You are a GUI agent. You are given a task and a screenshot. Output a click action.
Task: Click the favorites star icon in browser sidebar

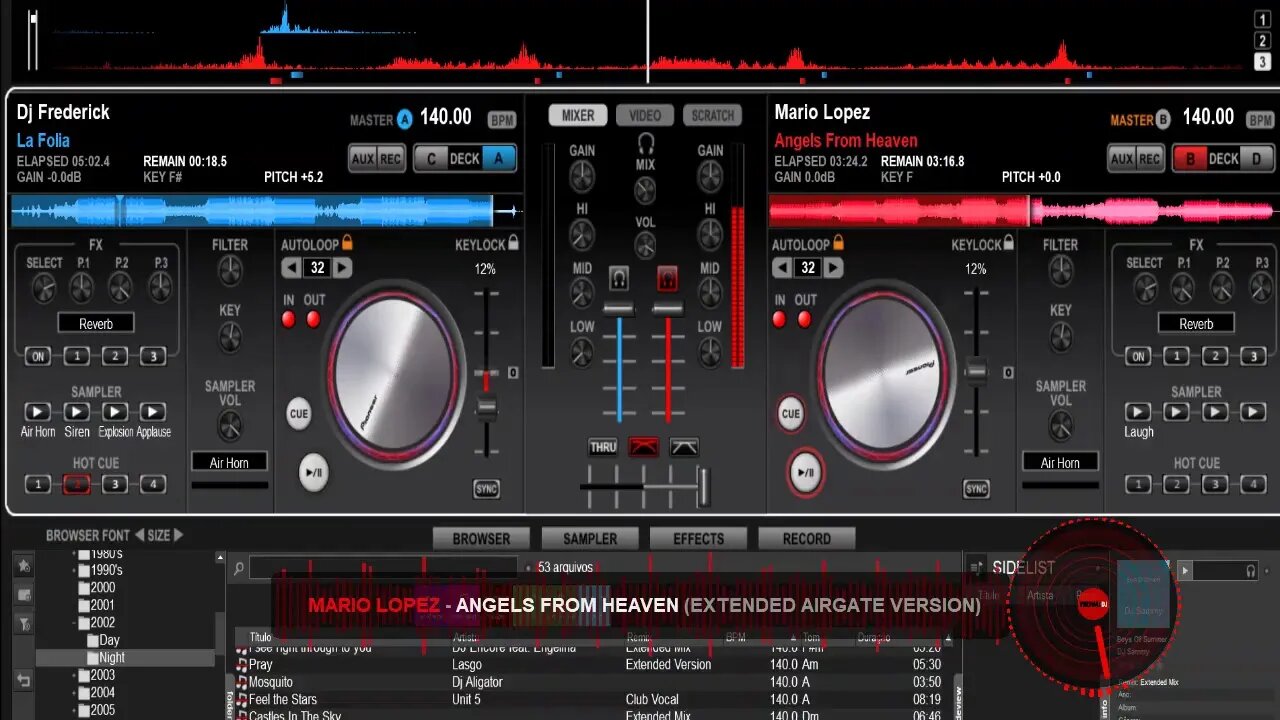point(24,565)
